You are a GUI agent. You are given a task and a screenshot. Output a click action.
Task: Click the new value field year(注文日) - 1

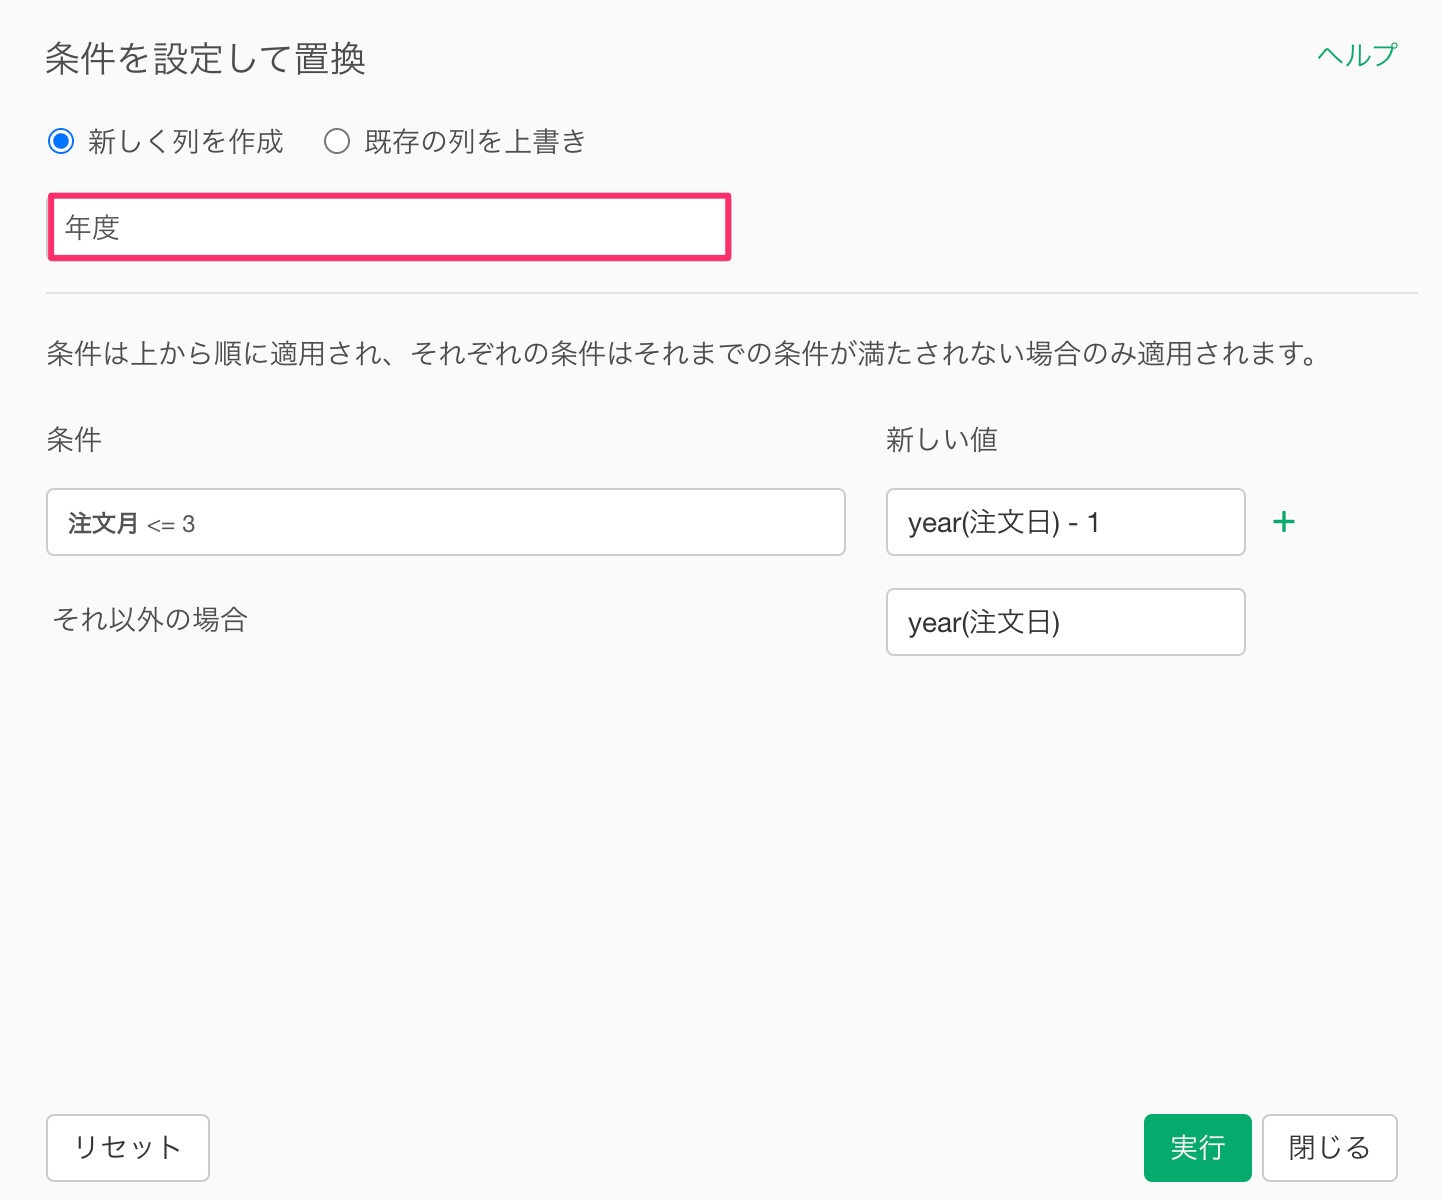pyautogui.click(x=1066, y=522)
